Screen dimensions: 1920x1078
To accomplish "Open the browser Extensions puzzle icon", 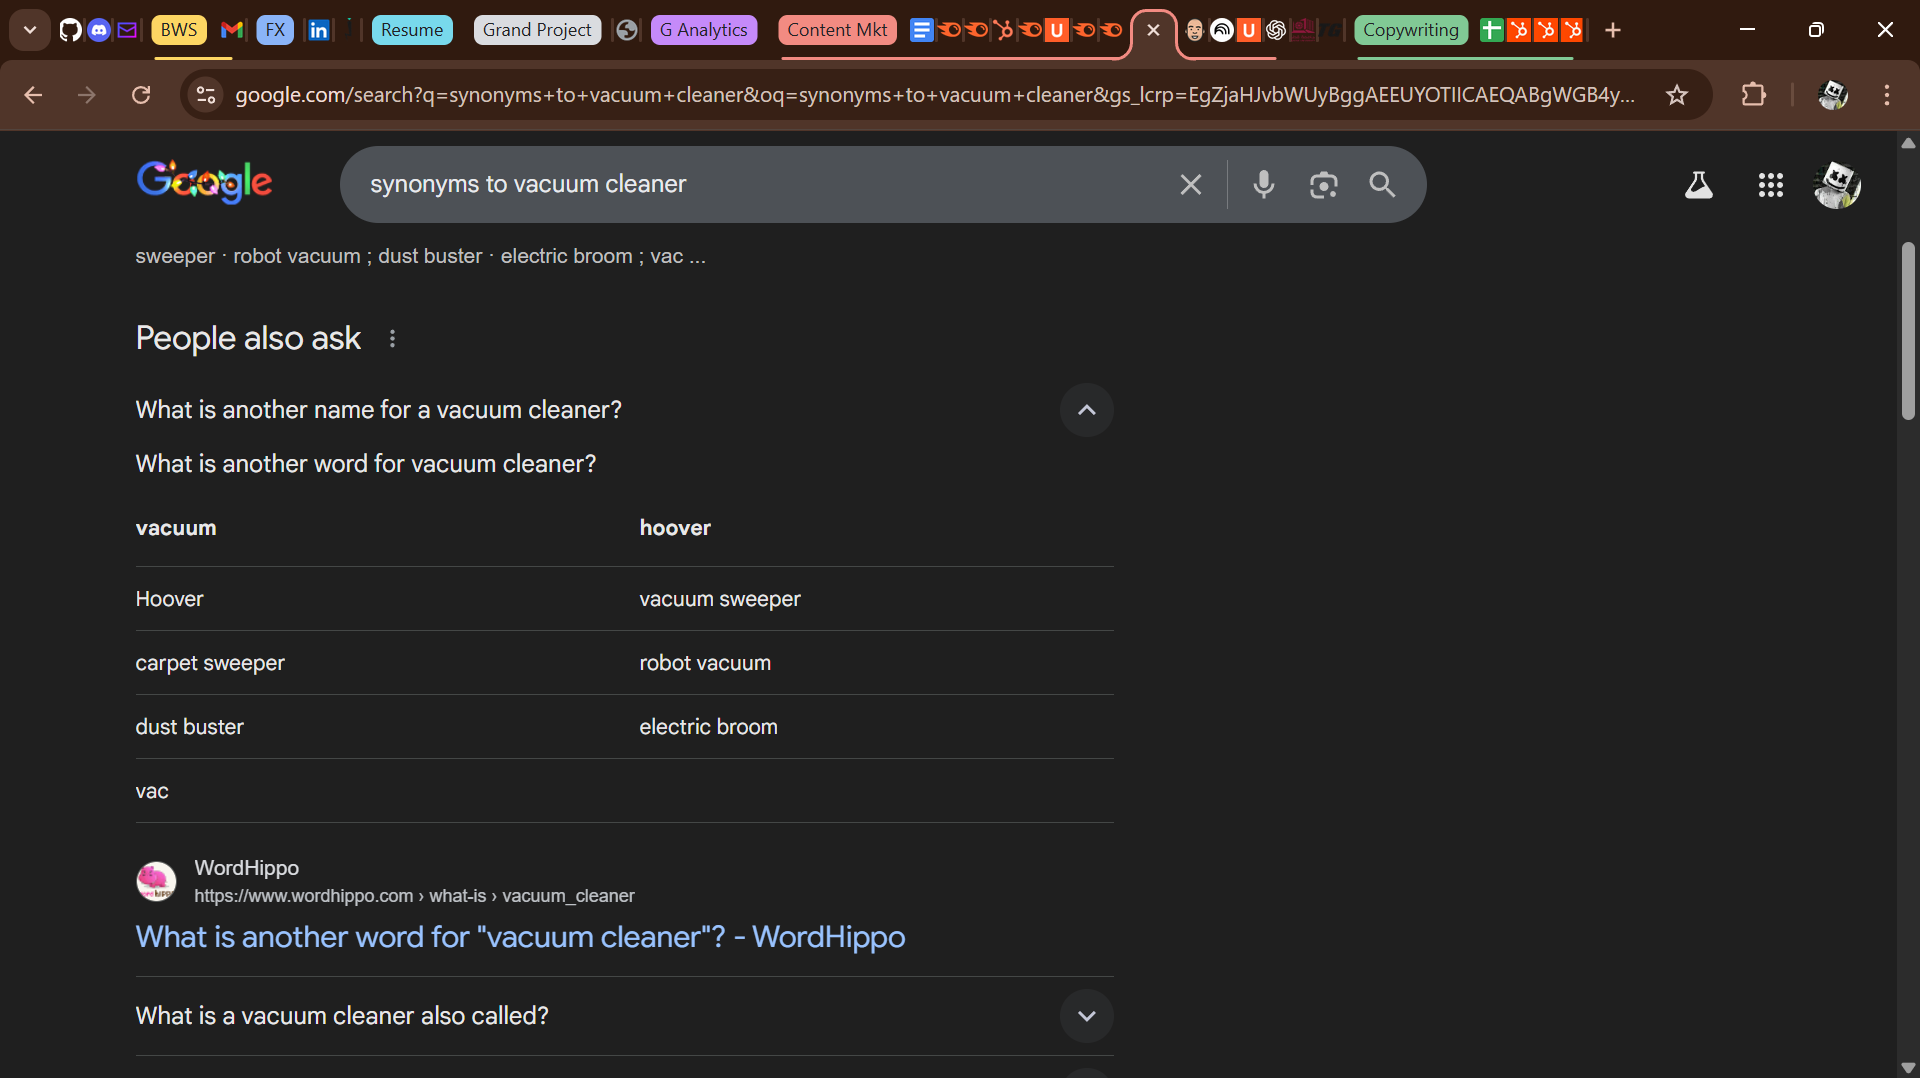I will (x=1755, y=95).
